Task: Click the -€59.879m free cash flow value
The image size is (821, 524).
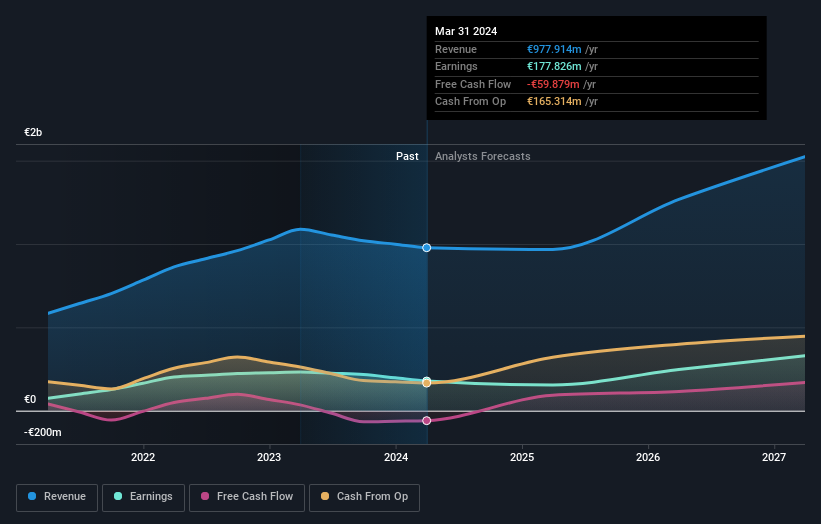Action: pyautogui.click(x=553, y=84)
